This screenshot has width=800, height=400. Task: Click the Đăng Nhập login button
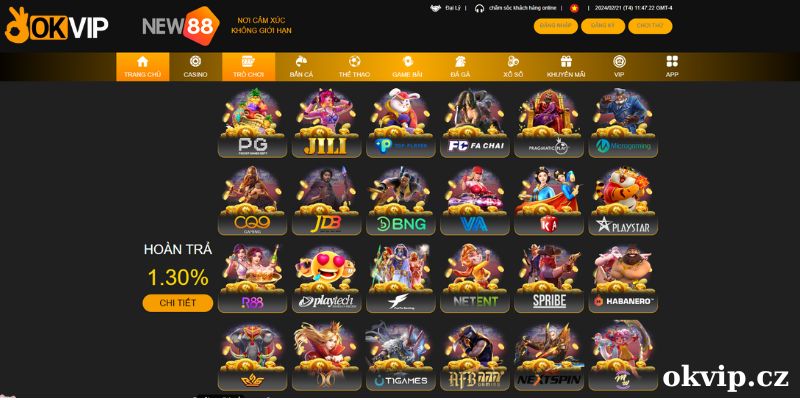556,26
